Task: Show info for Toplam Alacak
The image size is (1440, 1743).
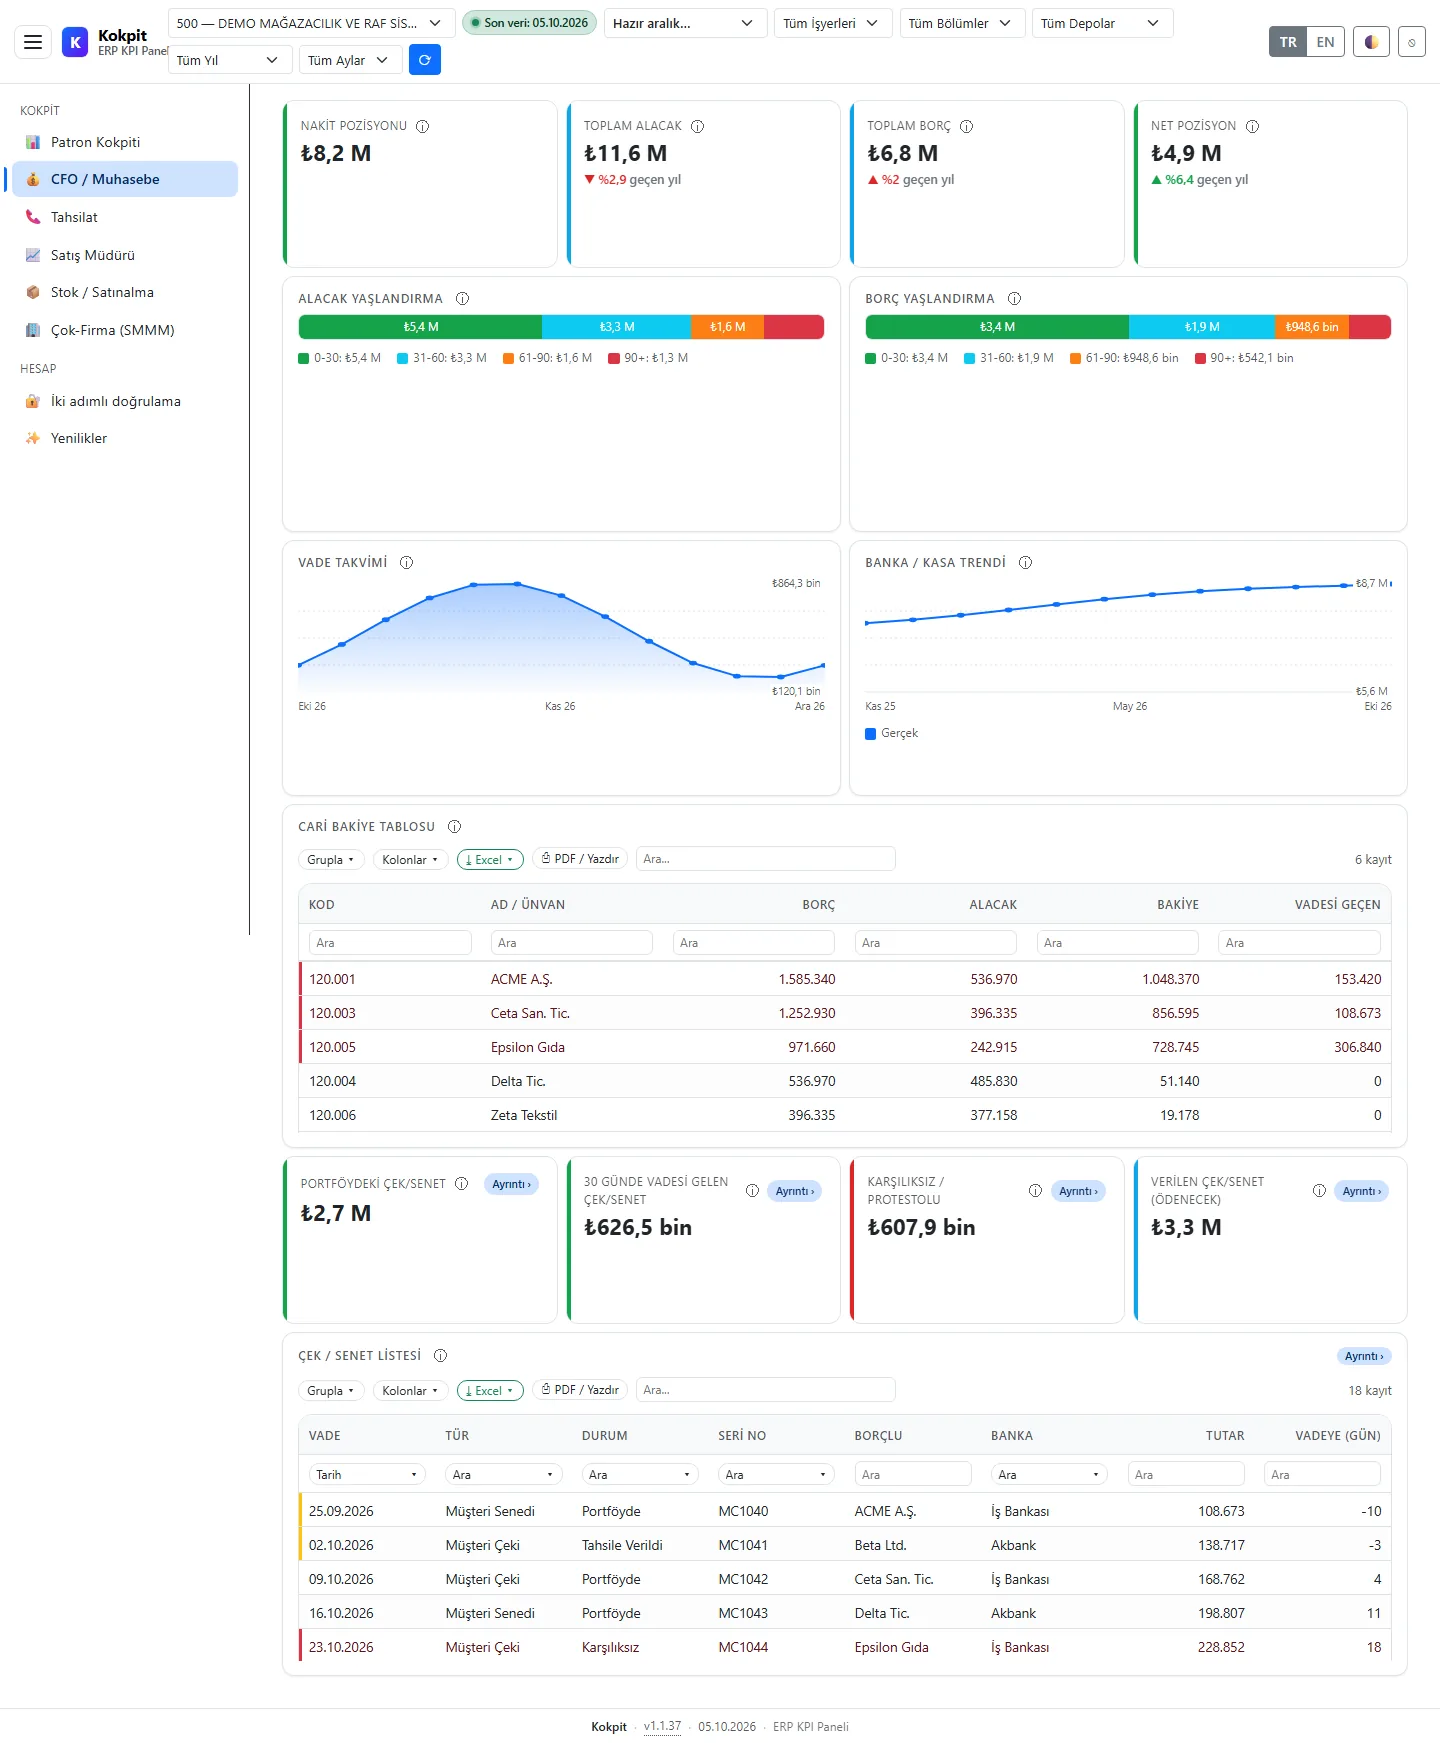Action: point(698,126)
